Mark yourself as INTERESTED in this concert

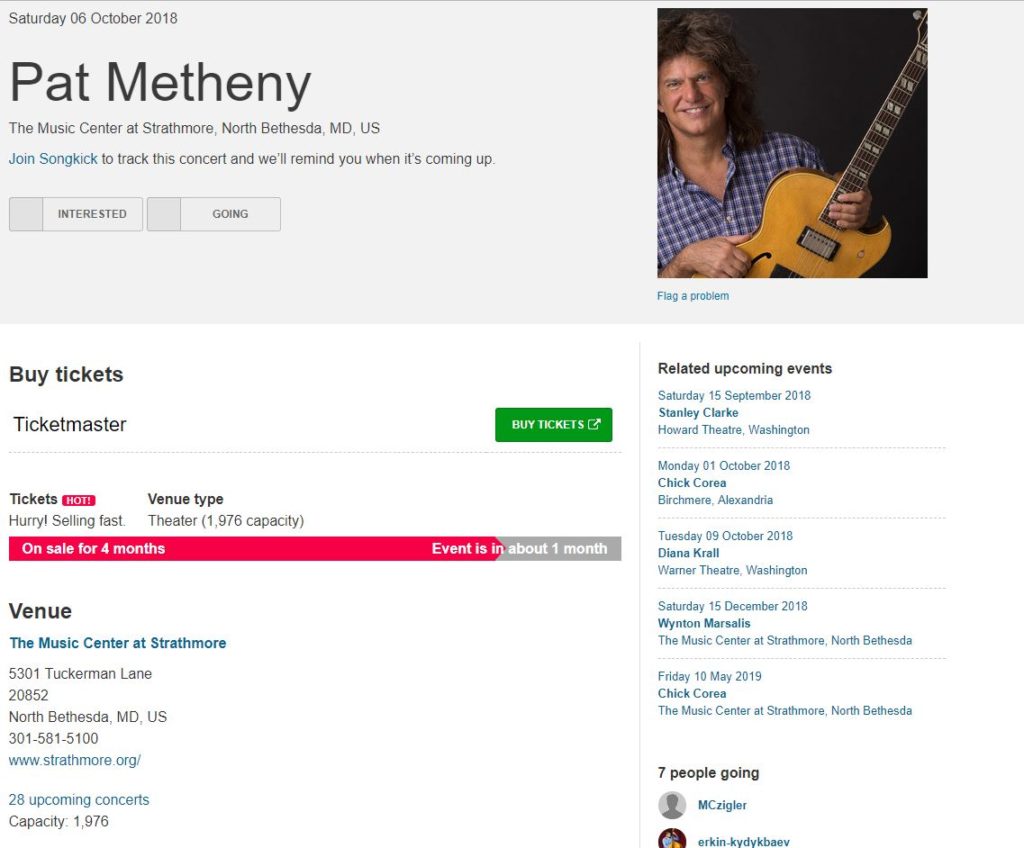75,214
